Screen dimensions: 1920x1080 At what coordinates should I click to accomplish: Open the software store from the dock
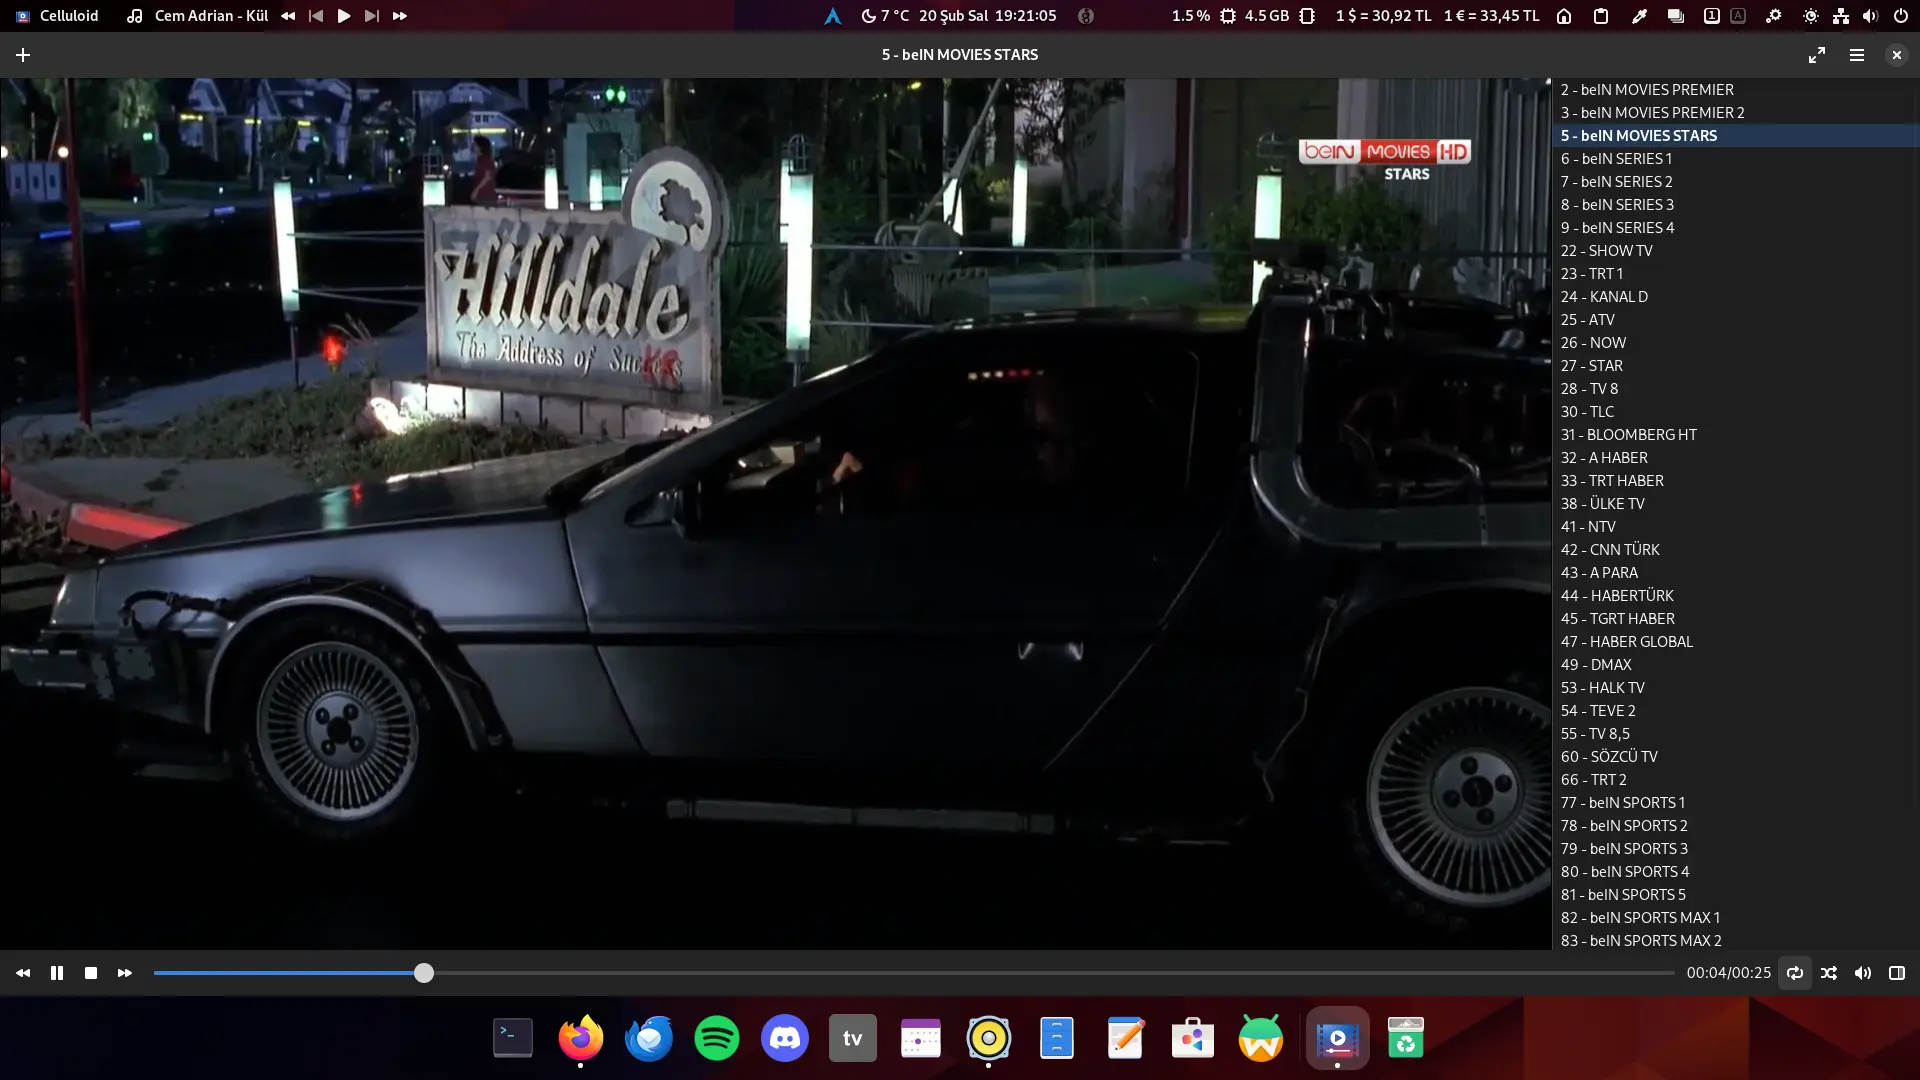point(1193,1039)
